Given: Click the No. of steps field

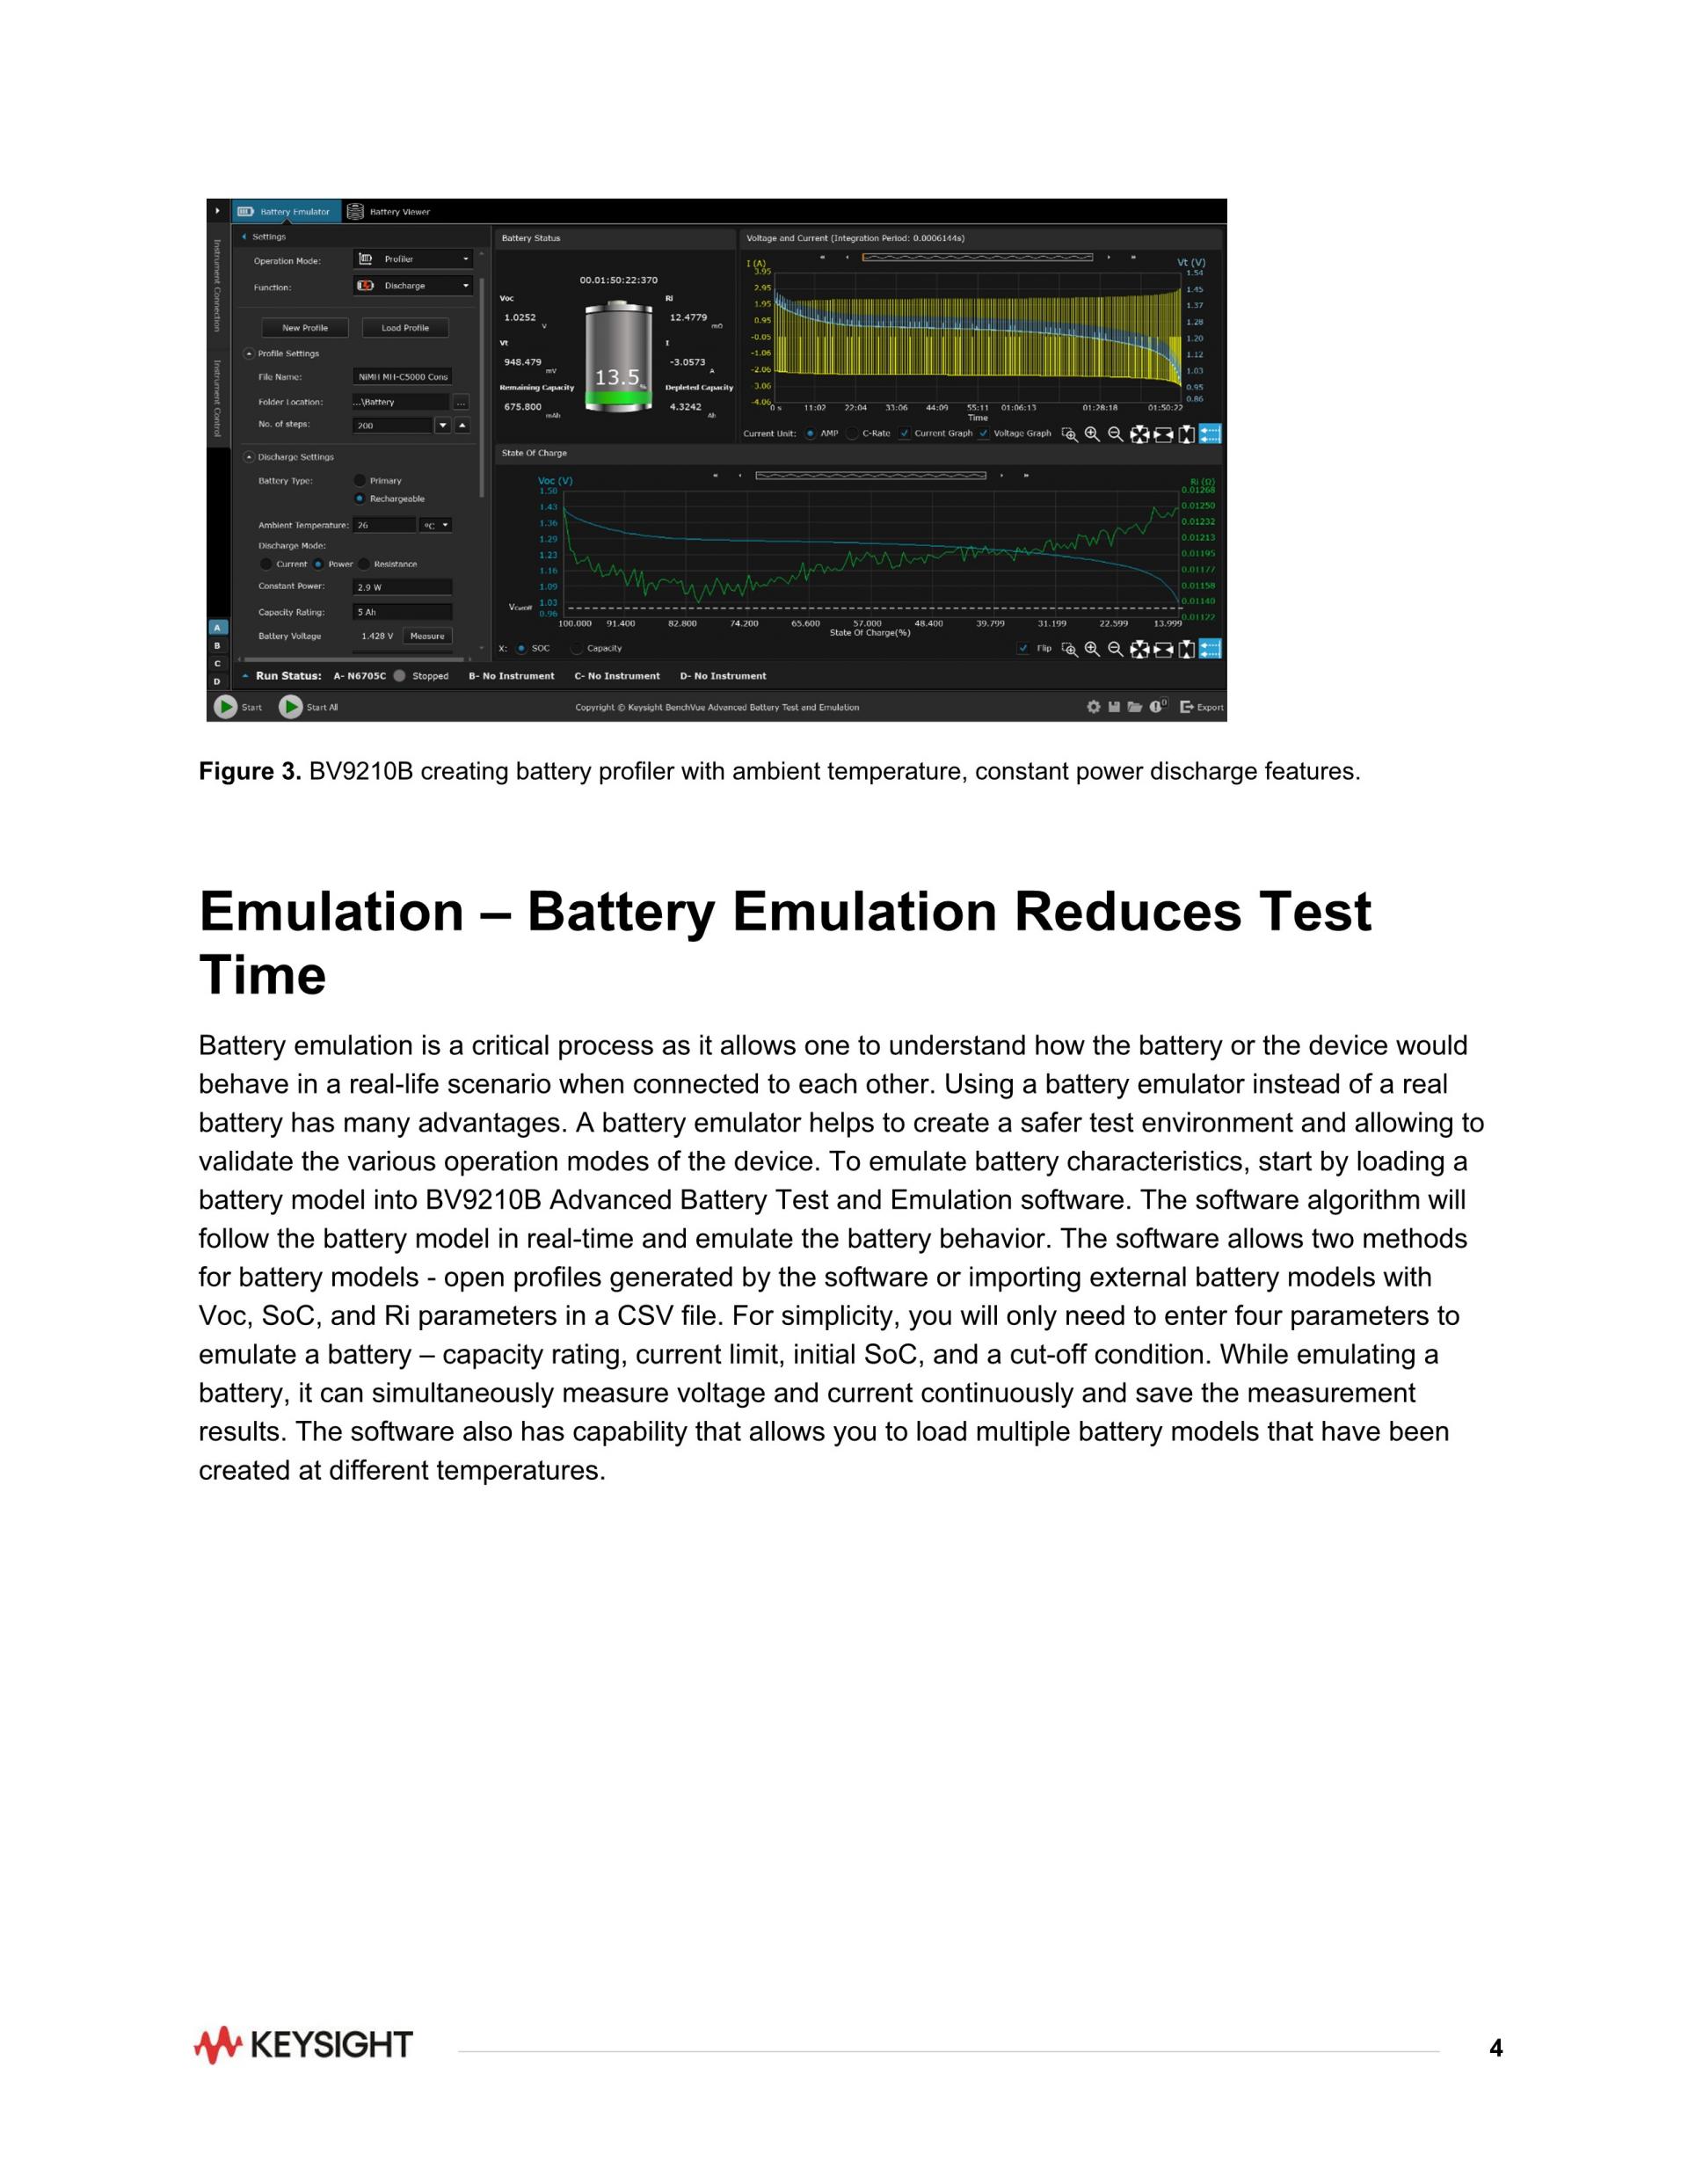Looking at the screenshot, I should (x=393, y=425).
